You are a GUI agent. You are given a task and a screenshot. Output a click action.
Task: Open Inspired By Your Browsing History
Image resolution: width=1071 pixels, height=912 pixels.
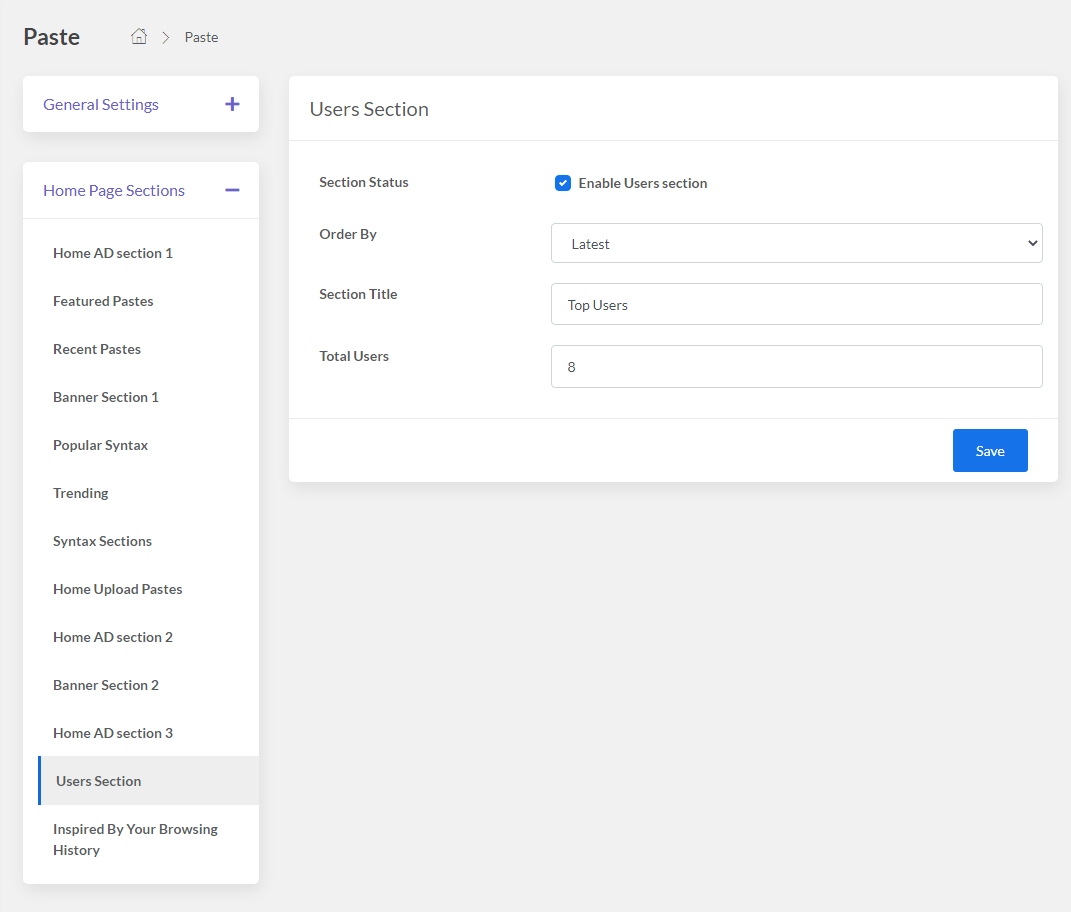point(135,840)
